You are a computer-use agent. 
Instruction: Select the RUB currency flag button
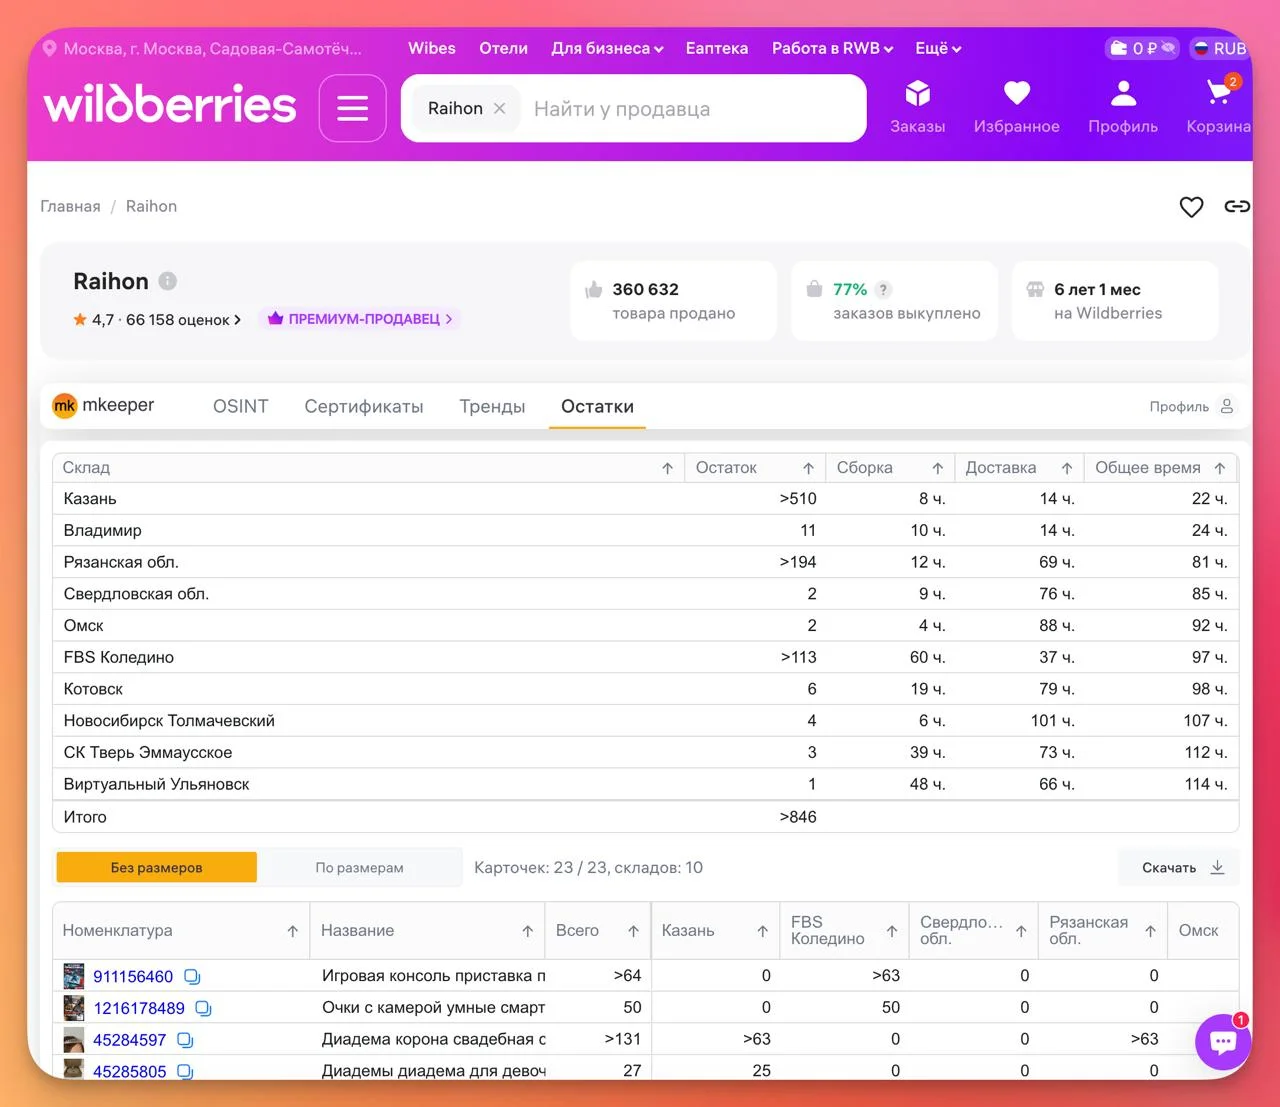[x=1221, y=48]
